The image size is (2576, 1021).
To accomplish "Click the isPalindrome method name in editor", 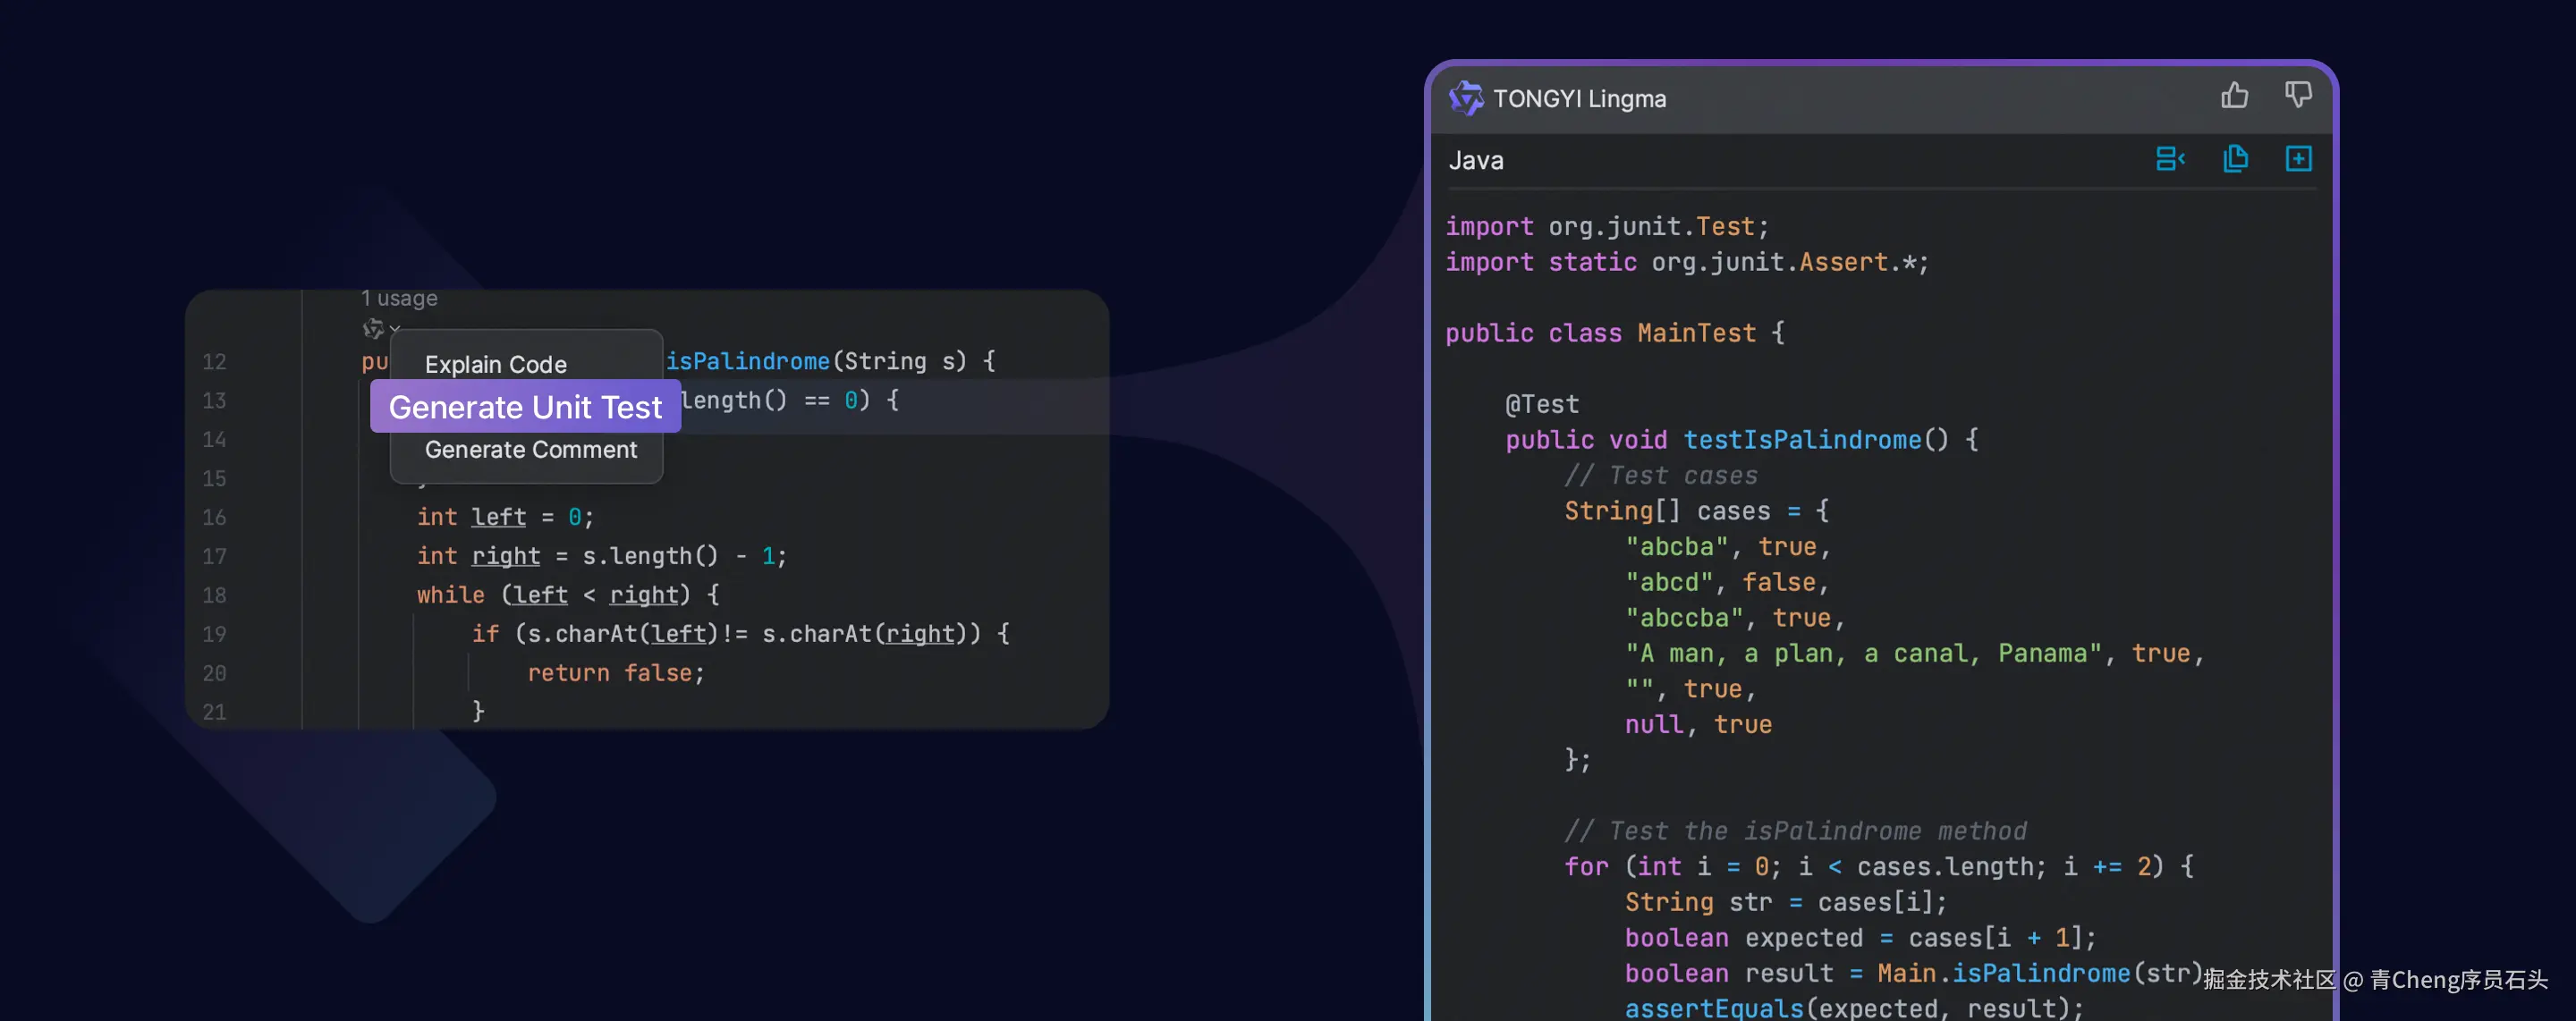I will pos(748,361).
